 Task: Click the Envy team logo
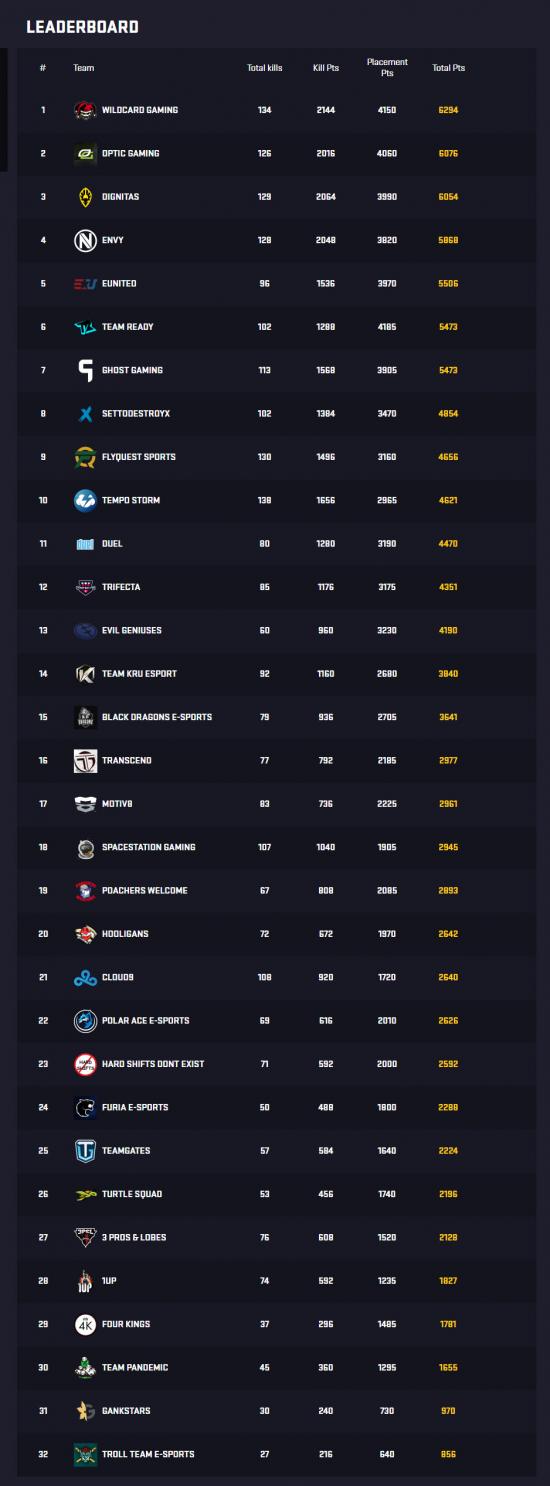85,240
